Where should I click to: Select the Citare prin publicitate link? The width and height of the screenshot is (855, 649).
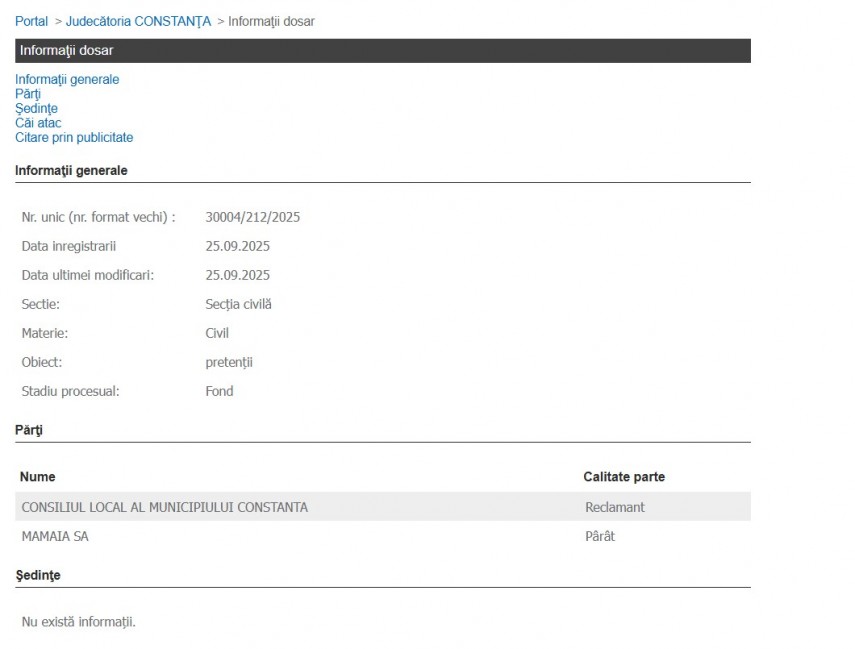[x=74, y=138]
